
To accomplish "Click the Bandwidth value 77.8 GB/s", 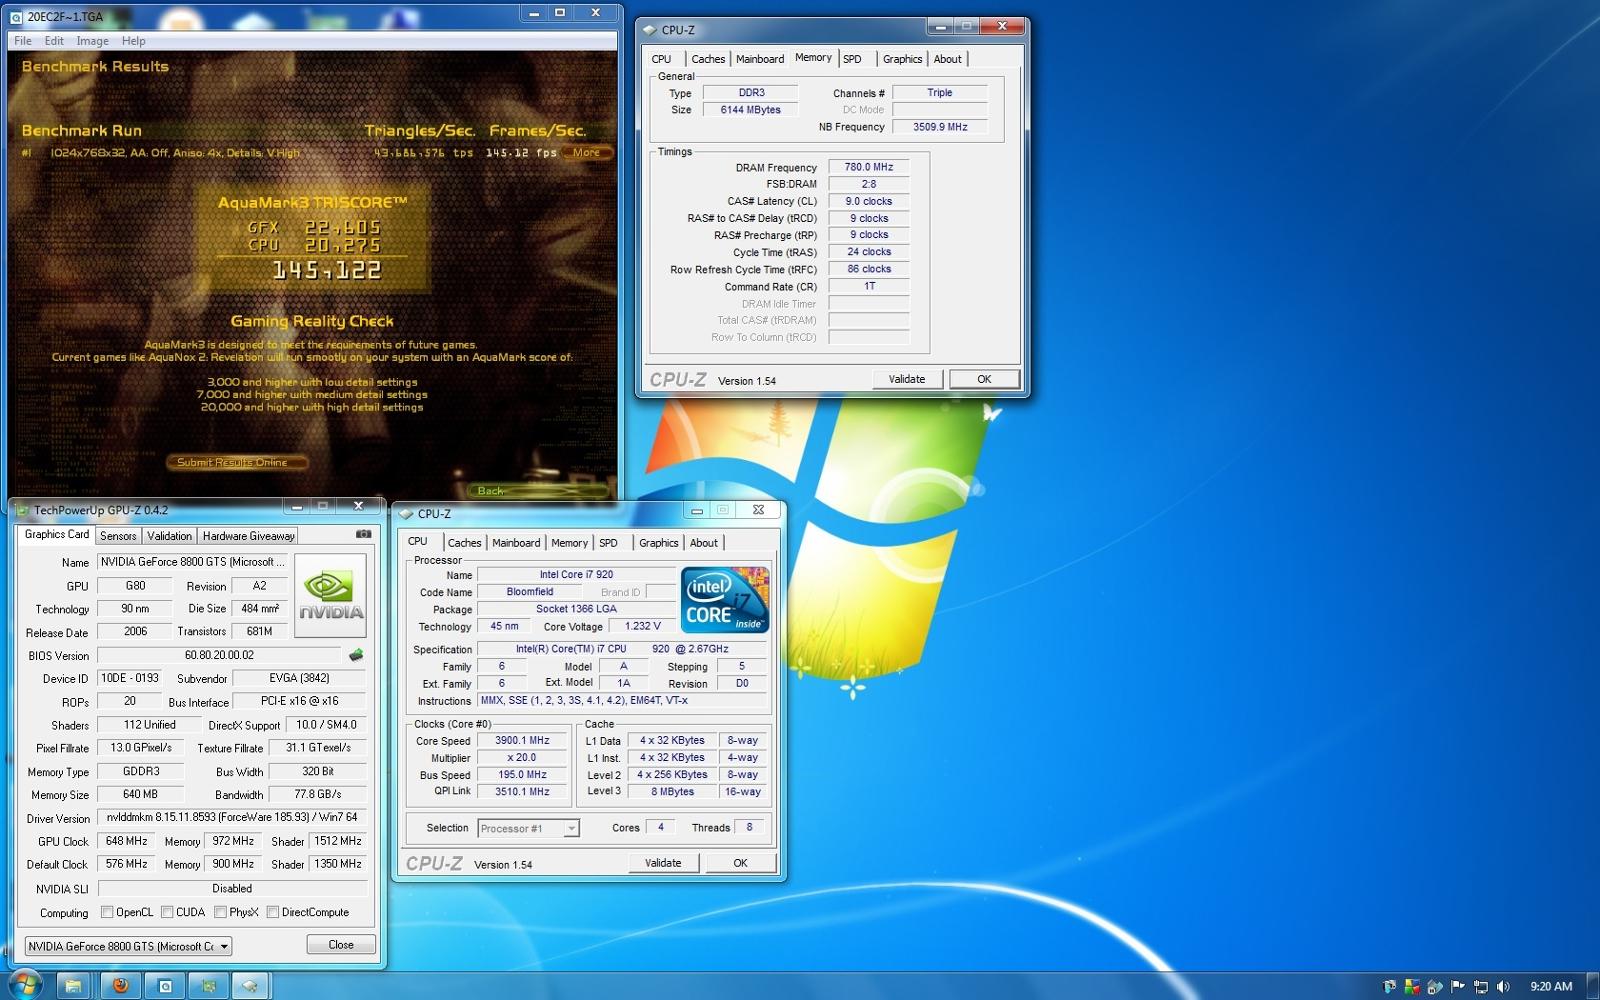I will coord(318,795).
